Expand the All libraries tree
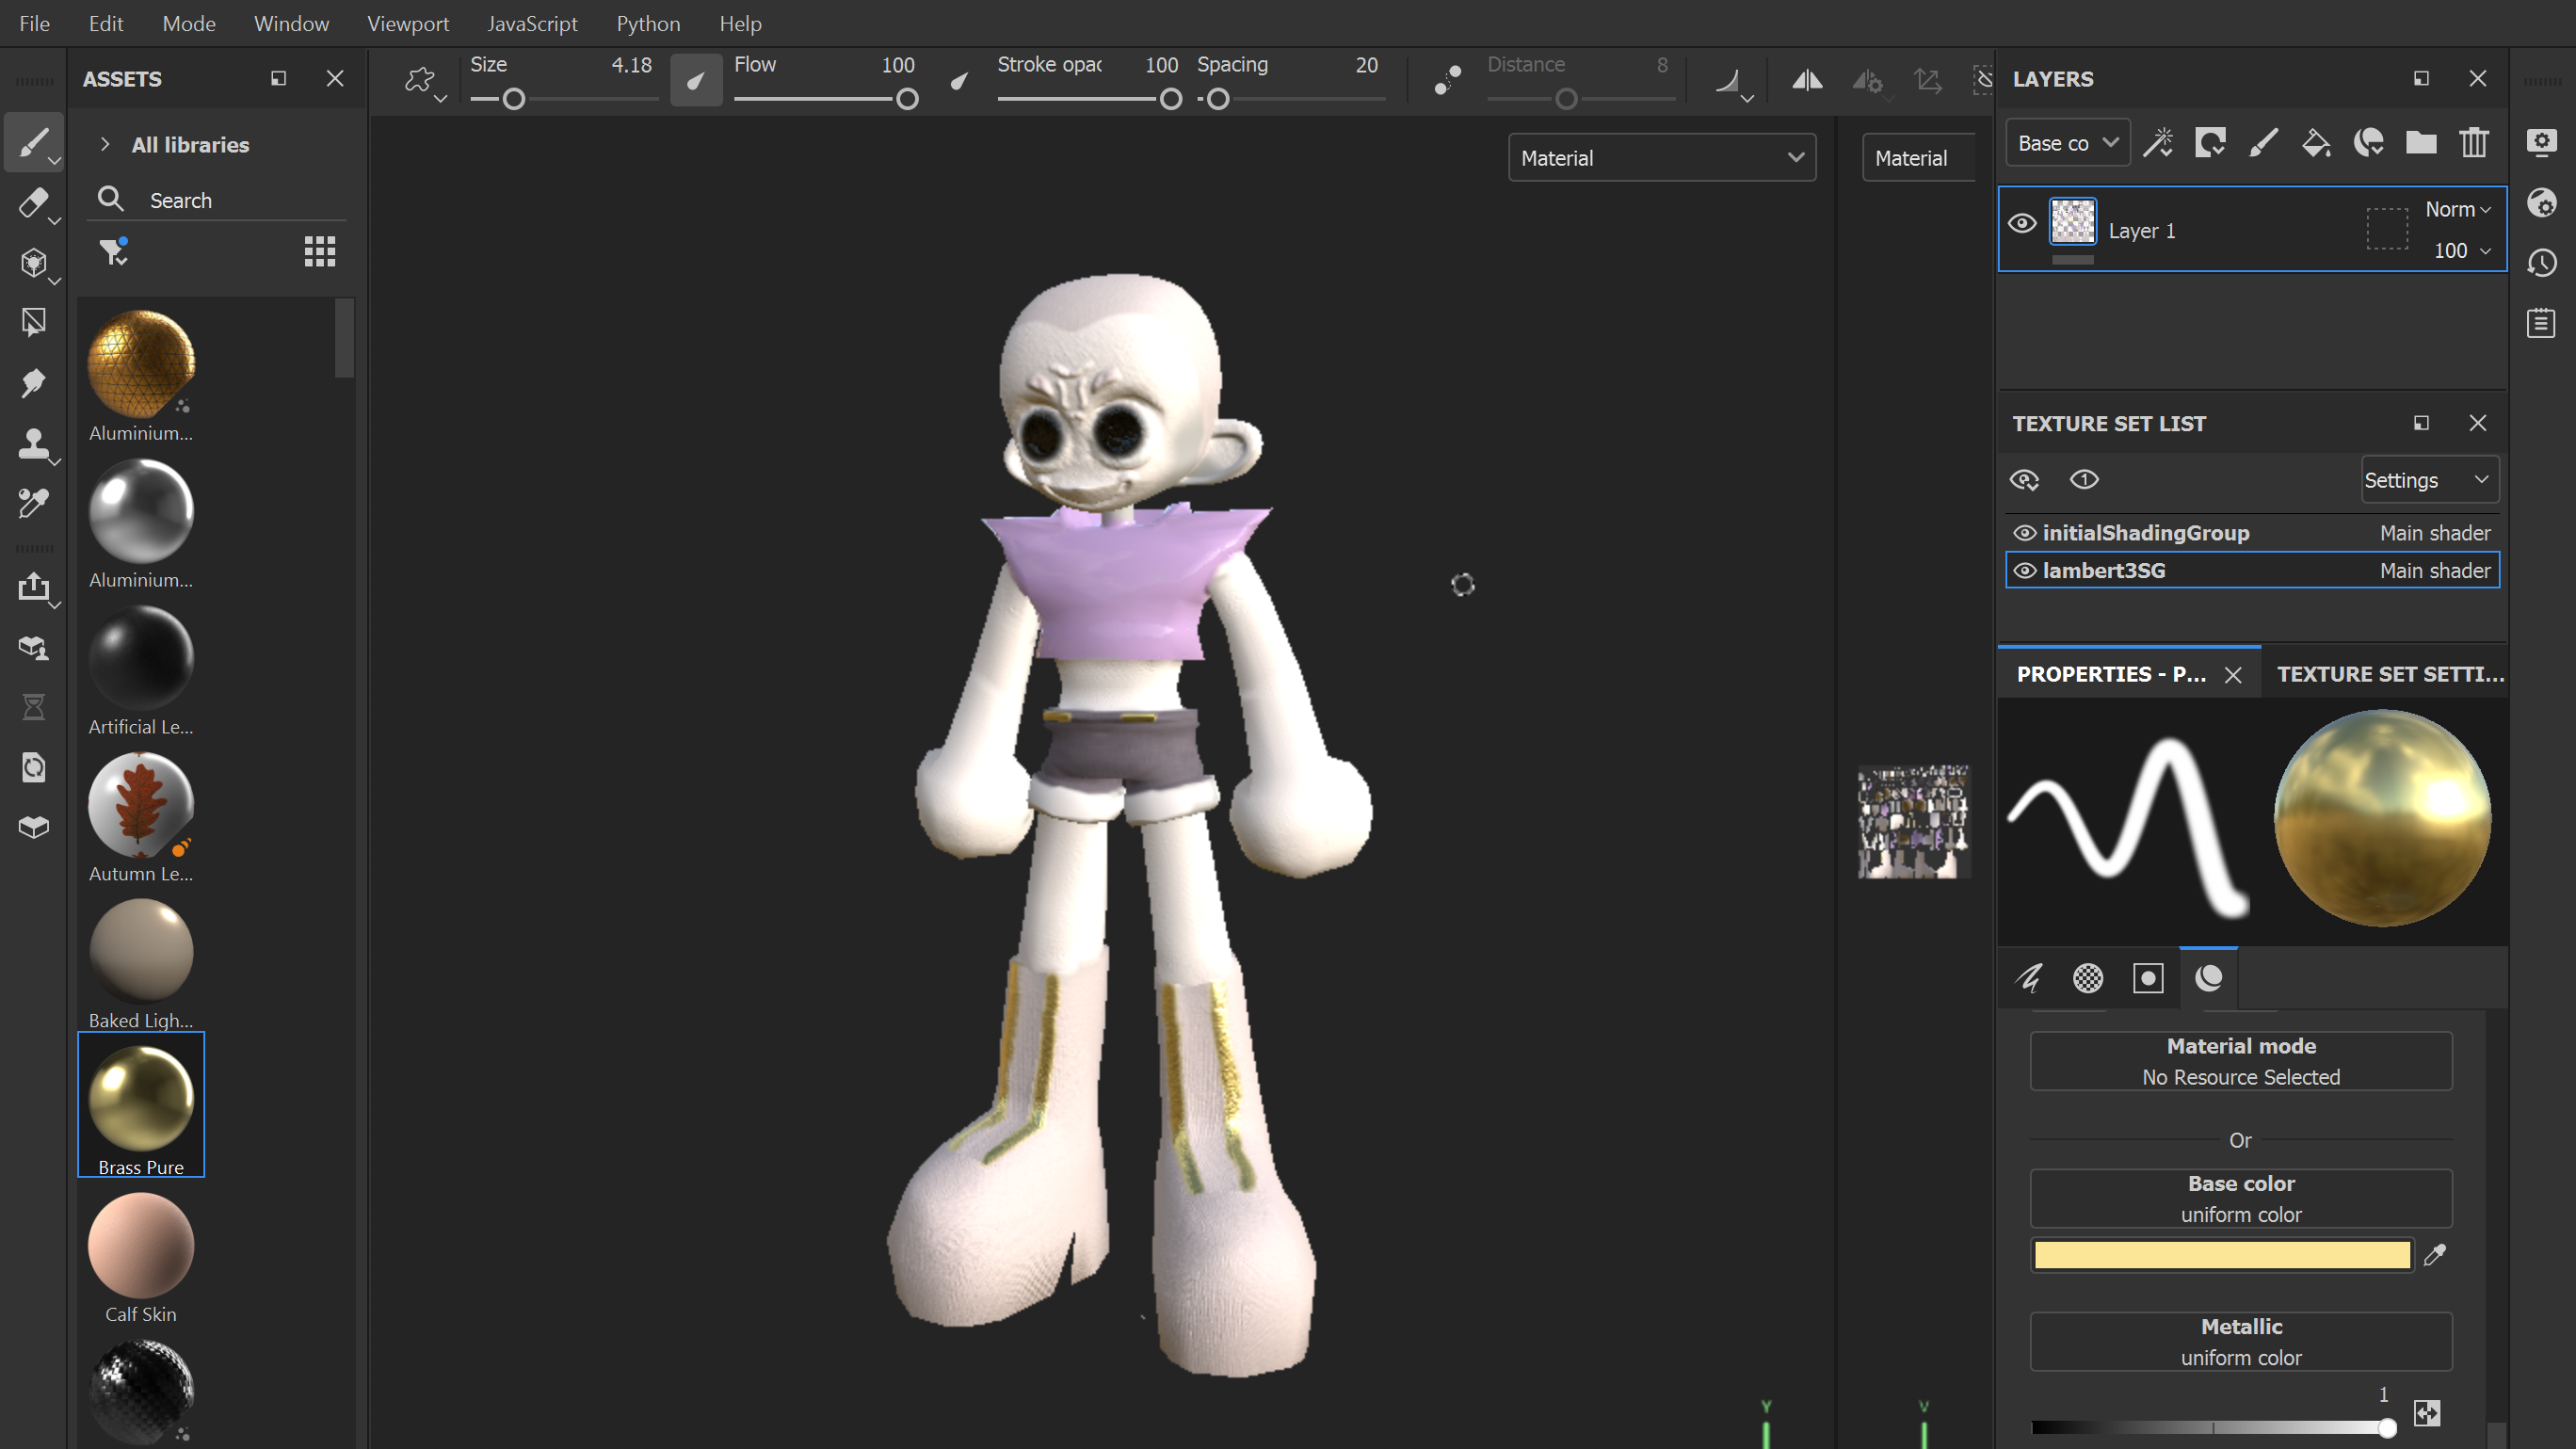 coord(105,145)
